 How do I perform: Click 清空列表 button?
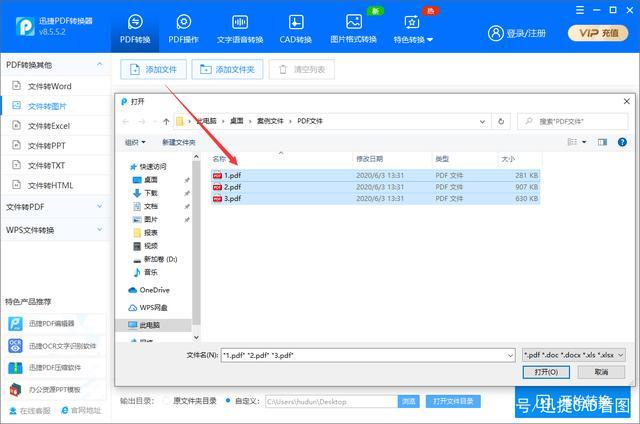click(302, 69)
